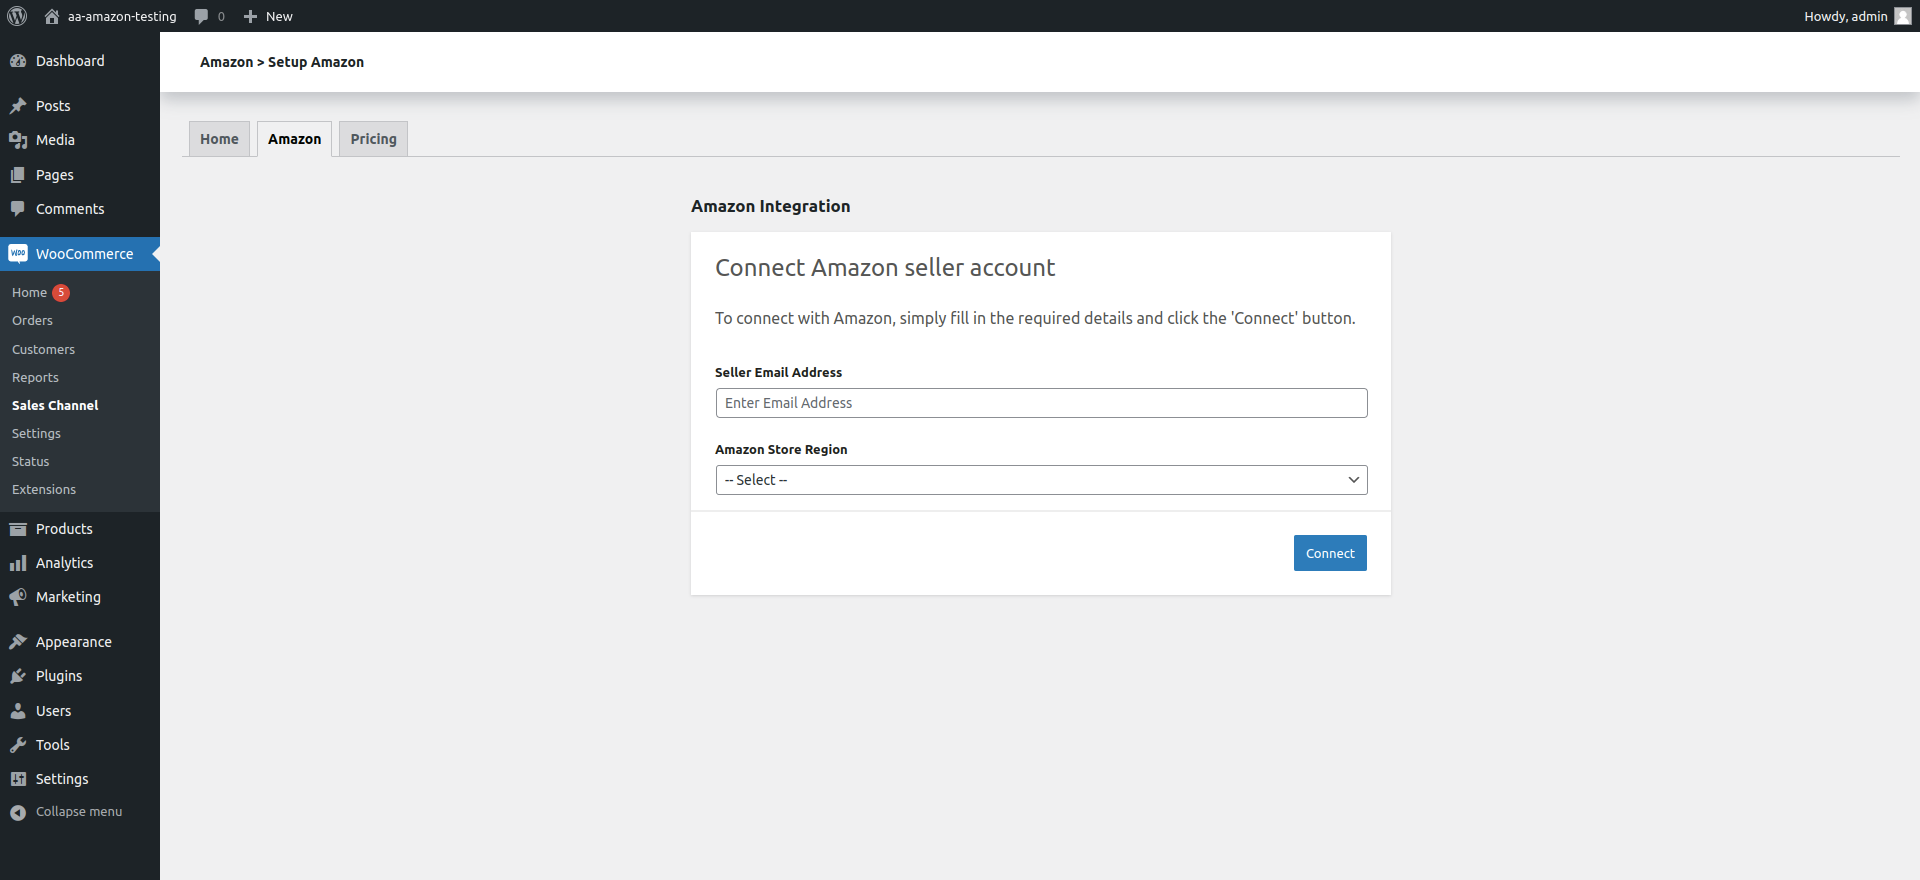The image size is (1920, 880).
Task: Click the Dashboard gauge icon
Action: click(x=18, y=61)
